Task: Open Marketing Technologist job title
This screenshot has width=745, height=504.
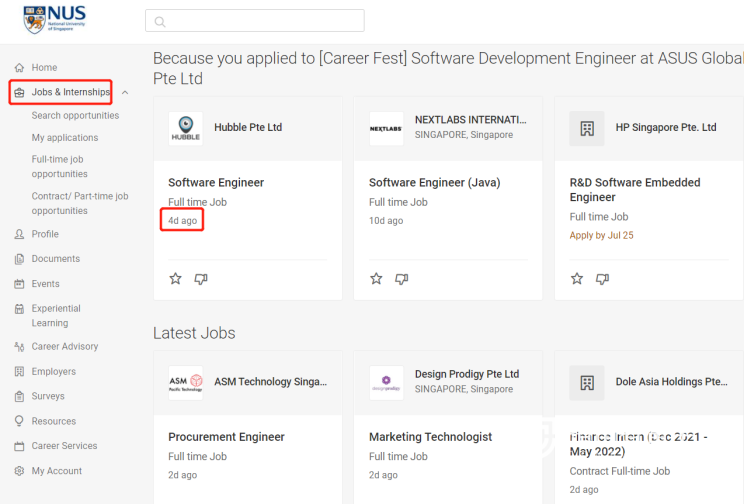Action: [430, 437]
